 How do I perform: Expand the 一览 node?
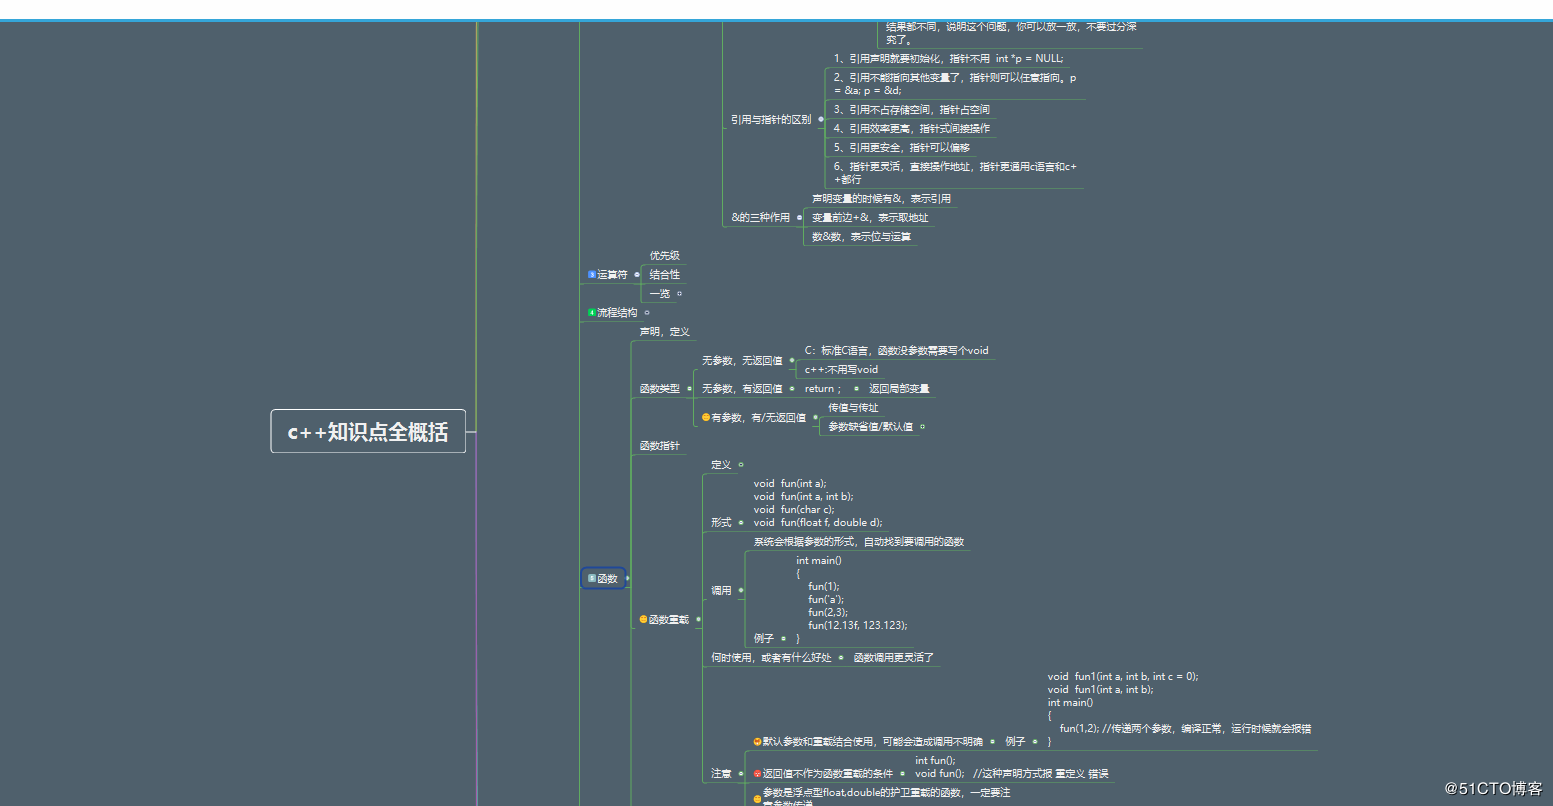pos(679,293)
